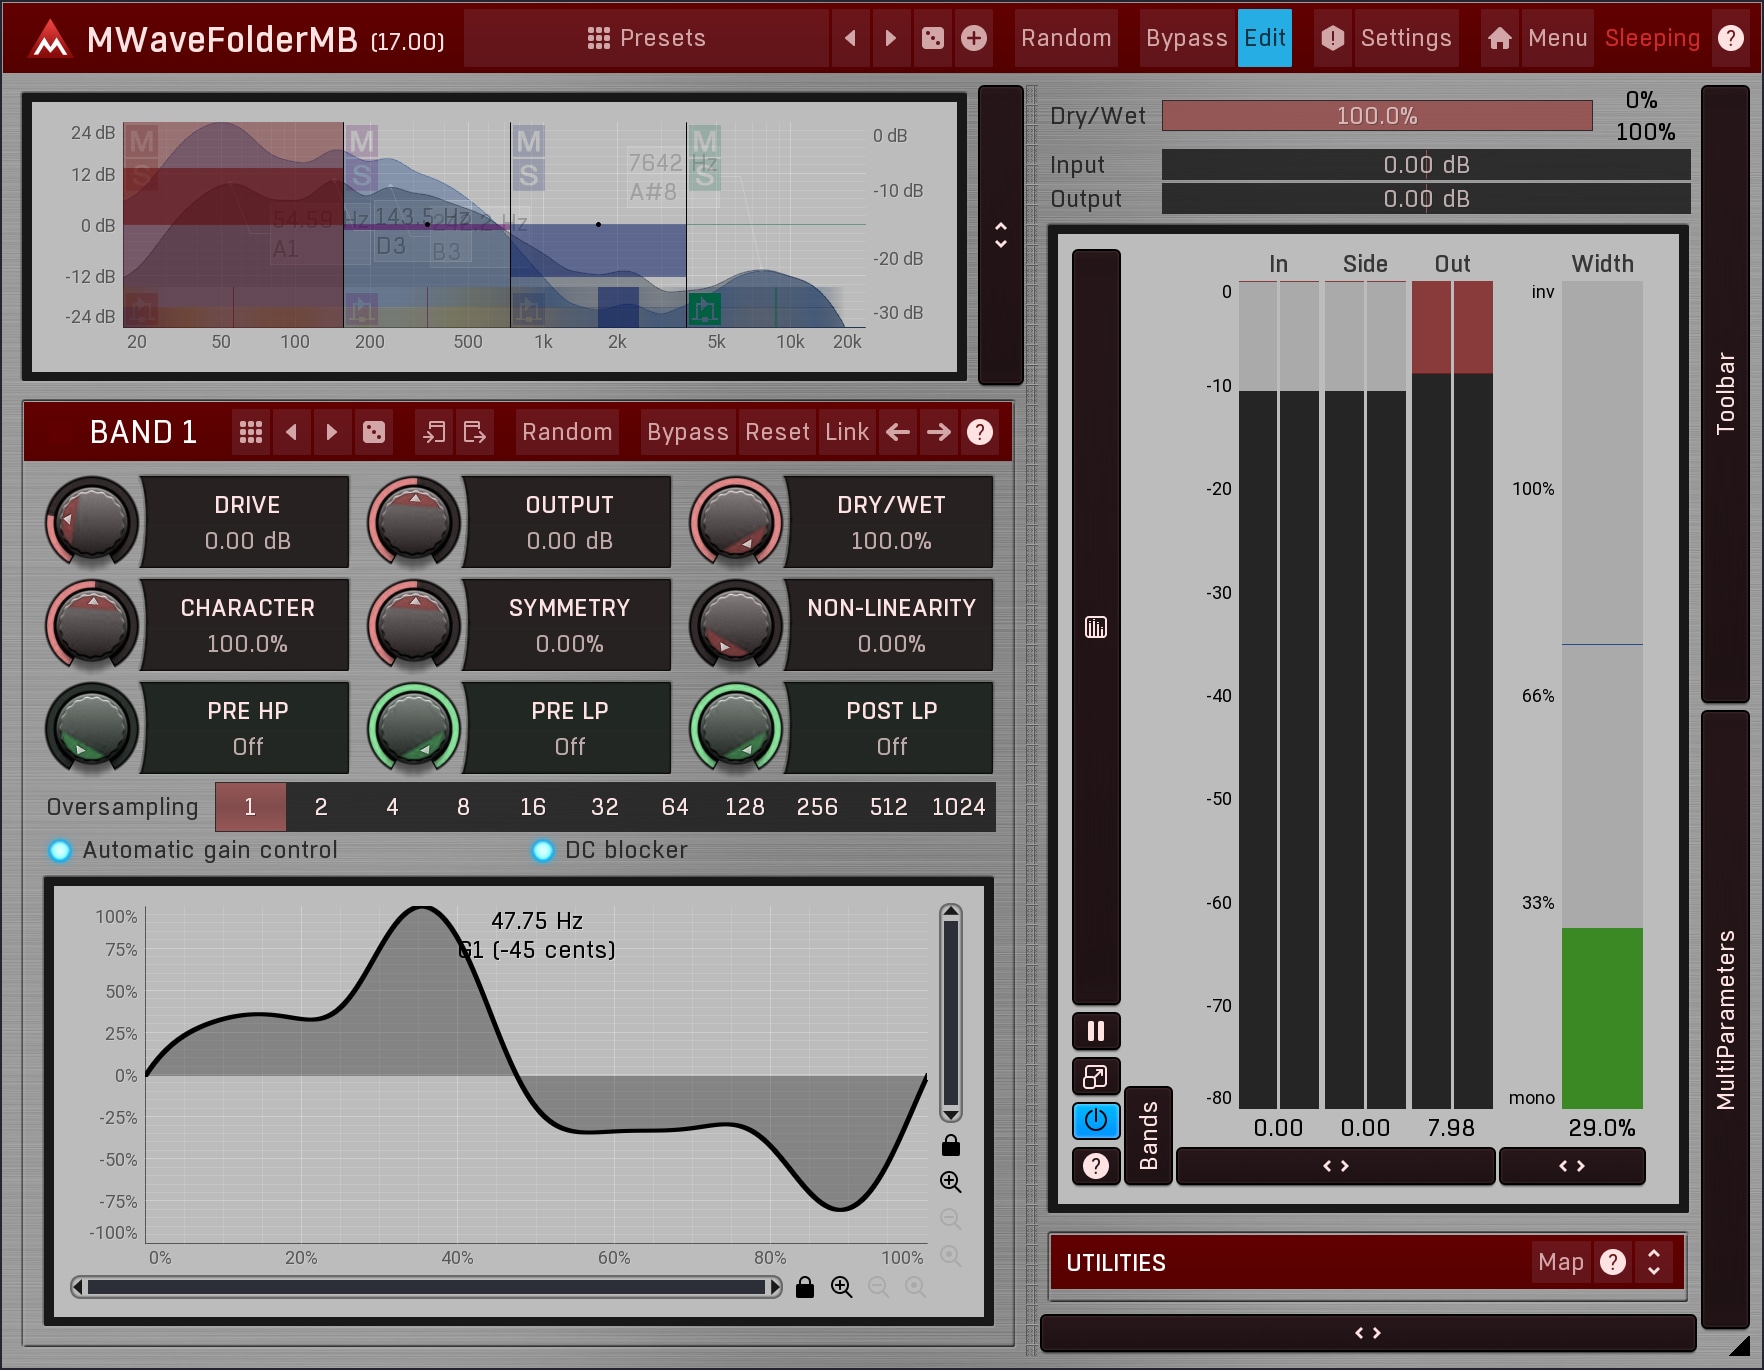The image size is (1764, 1370).
Task: Click the Band 1 Reset button
Action: pos(777,432)
